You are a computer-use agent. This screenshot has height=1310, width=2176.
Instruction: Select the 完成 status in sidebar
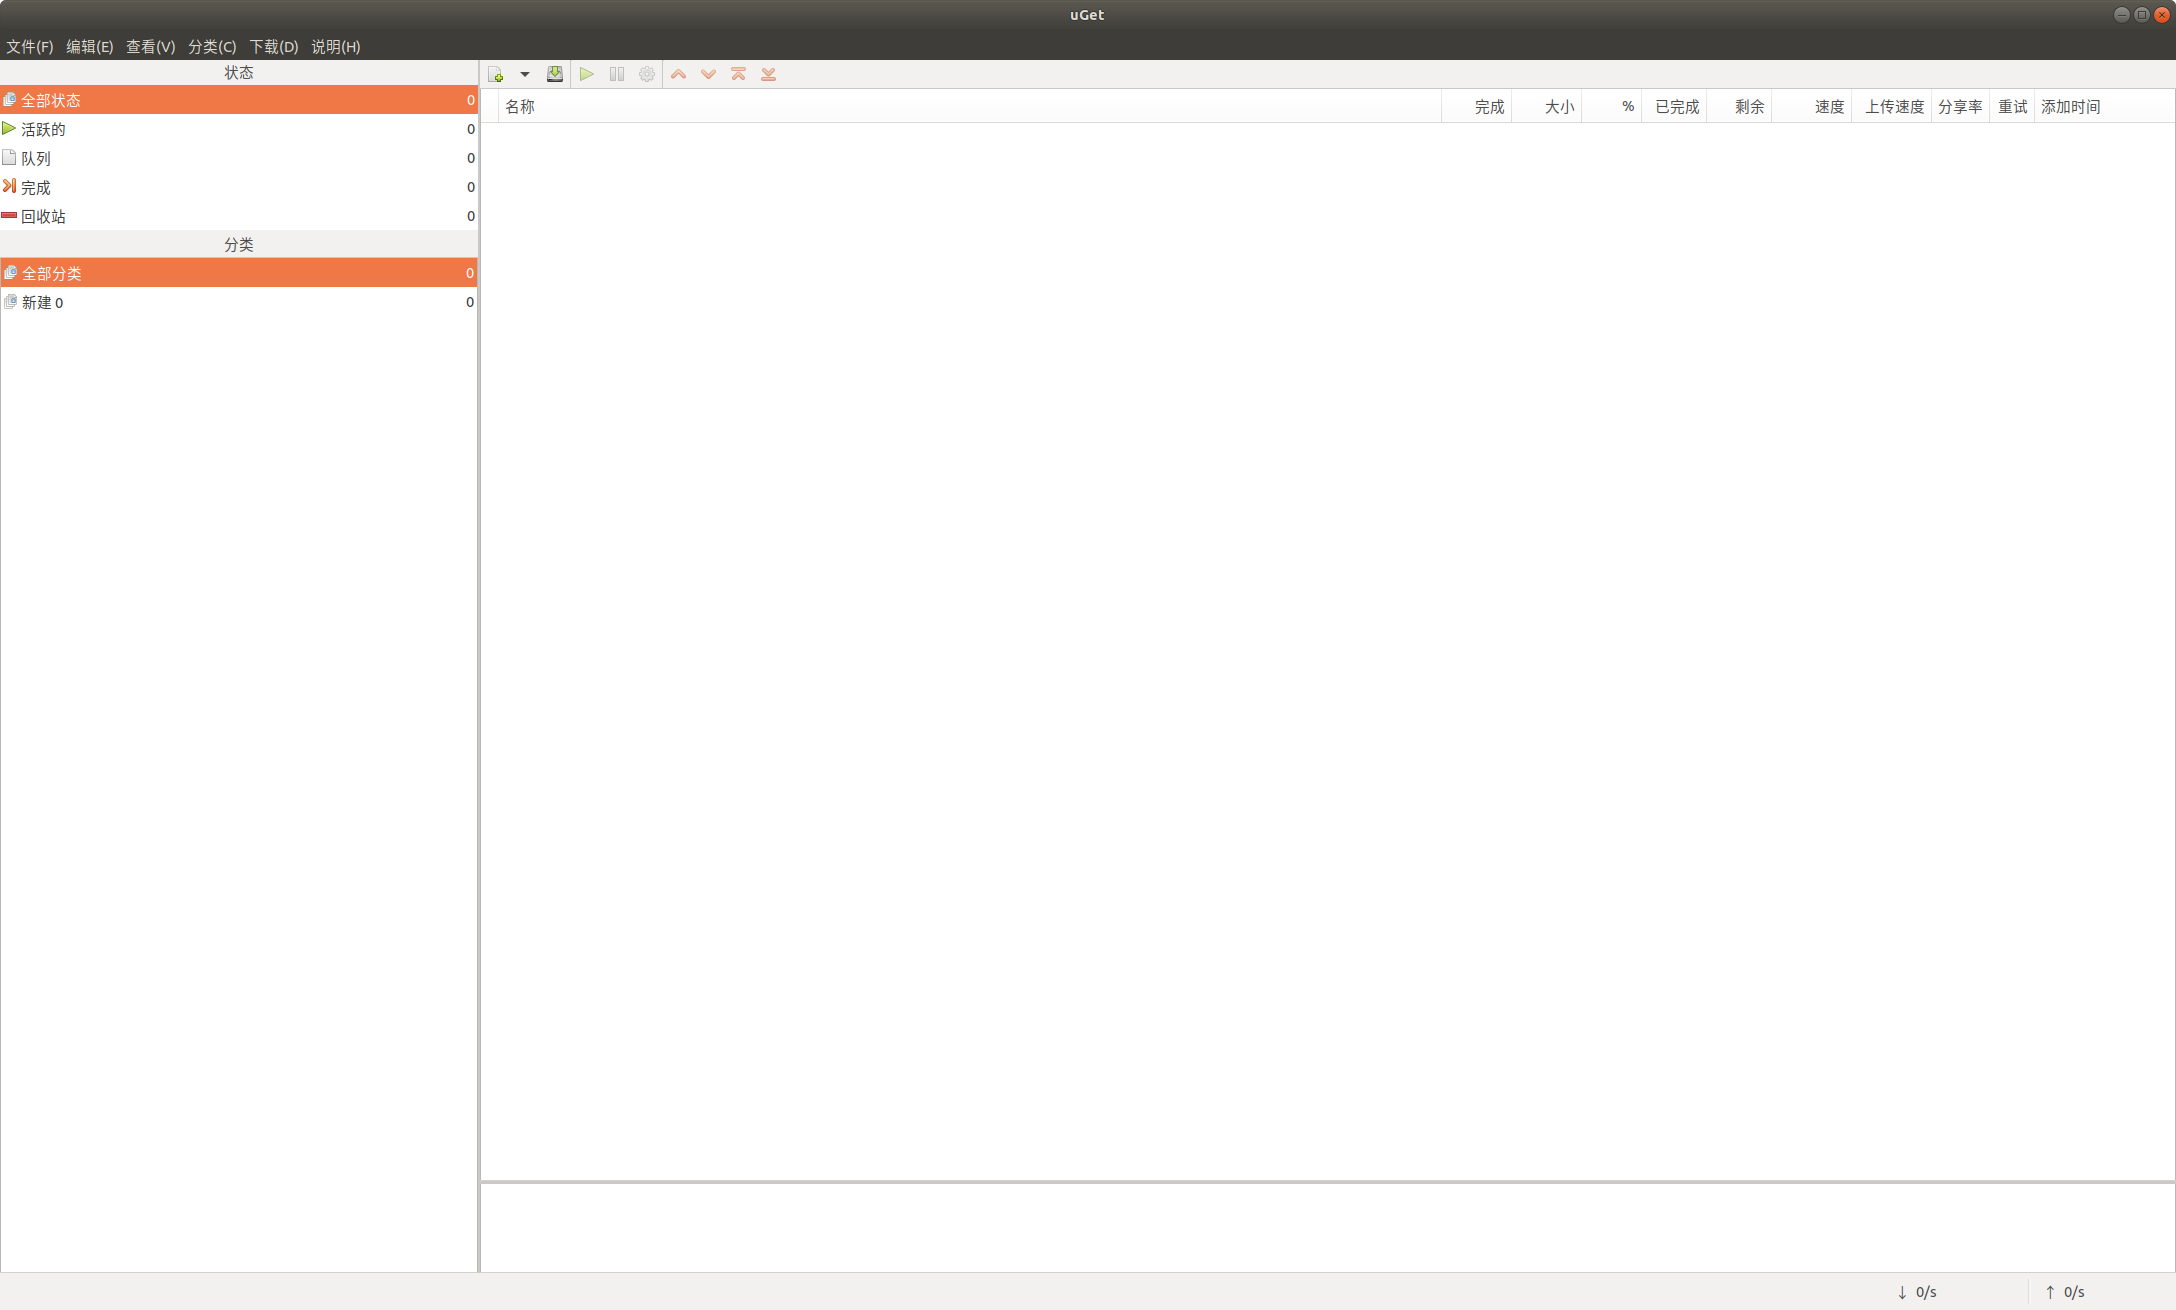click(36, 187)
